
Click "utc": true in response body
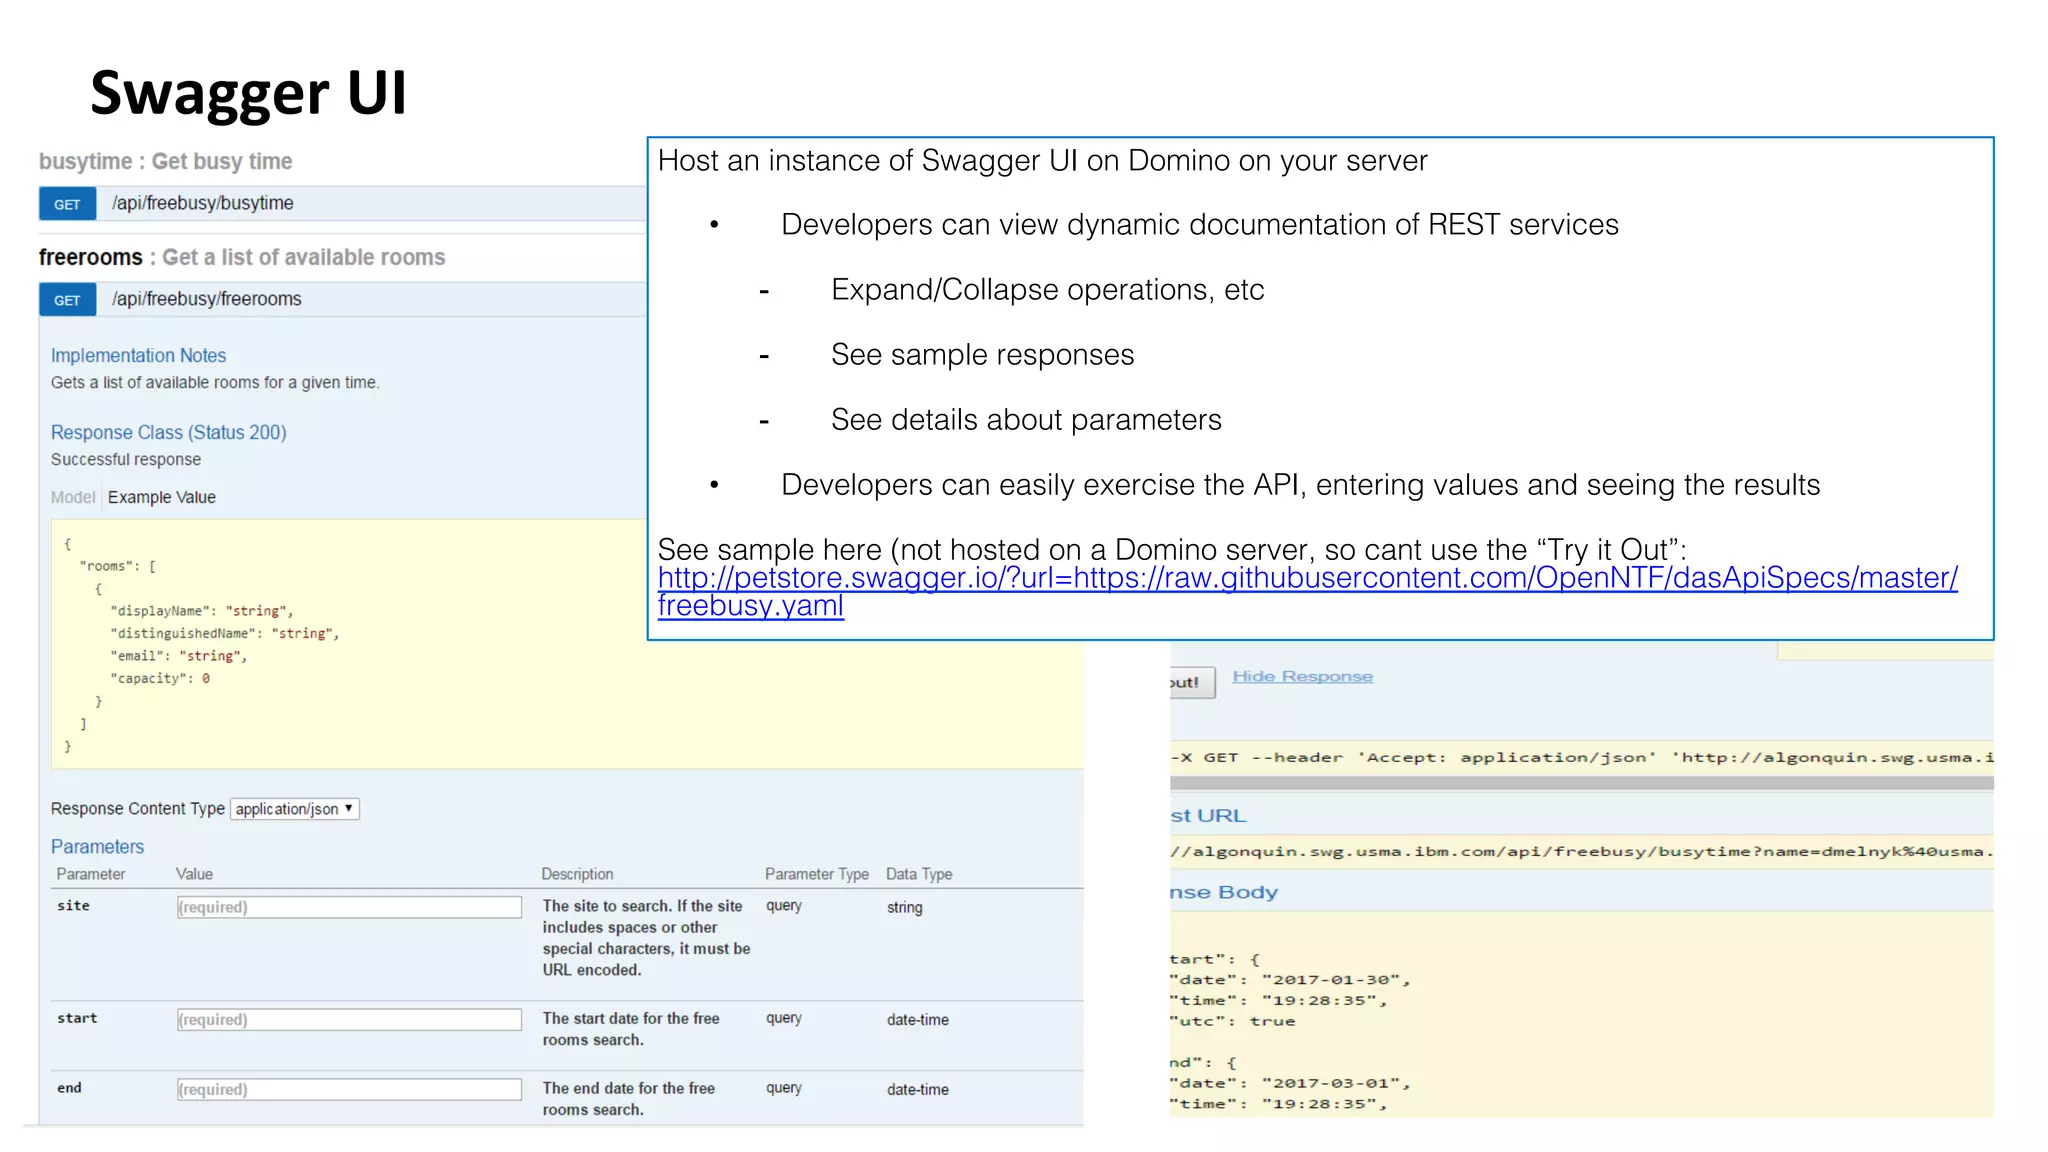coord(1232,1021)
